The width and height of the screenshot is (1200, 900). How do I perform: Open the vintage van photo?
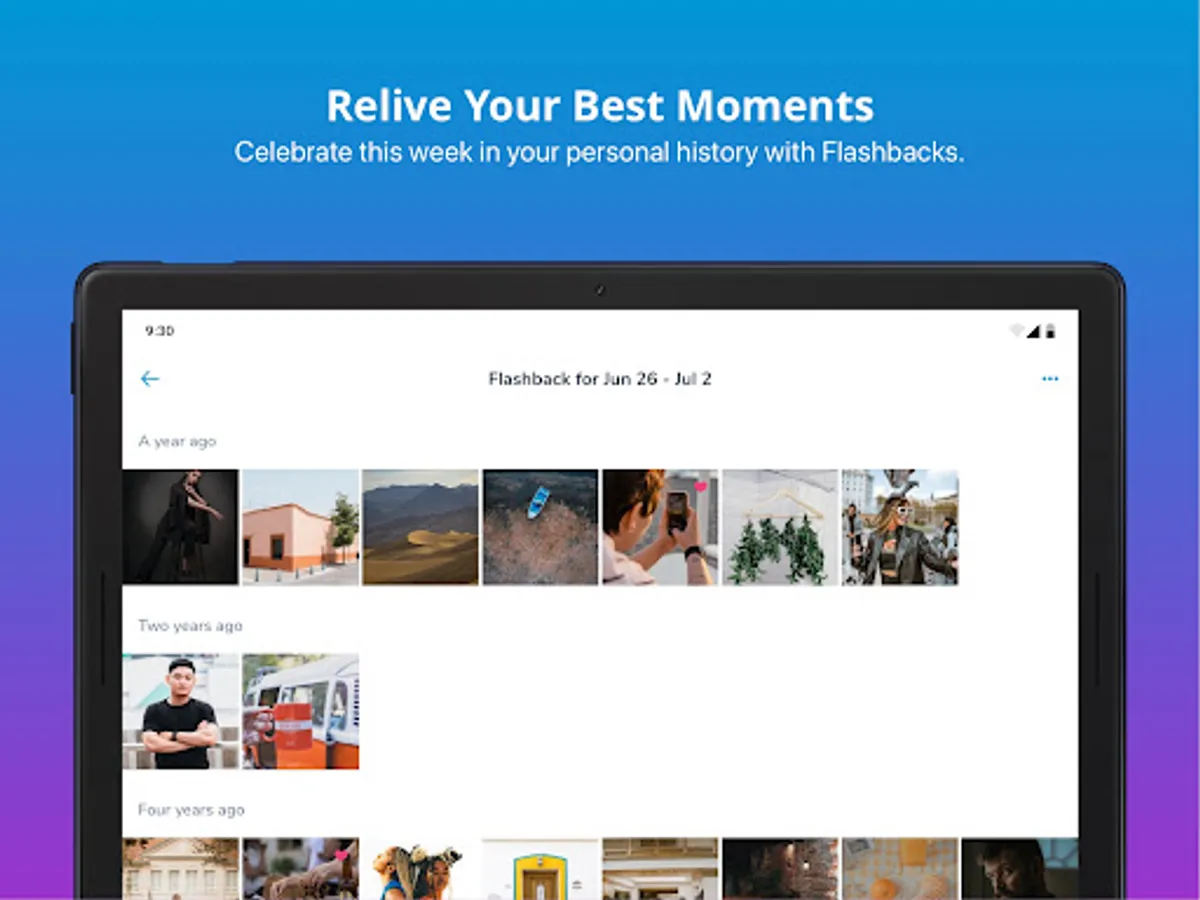[x=300, y=711]
